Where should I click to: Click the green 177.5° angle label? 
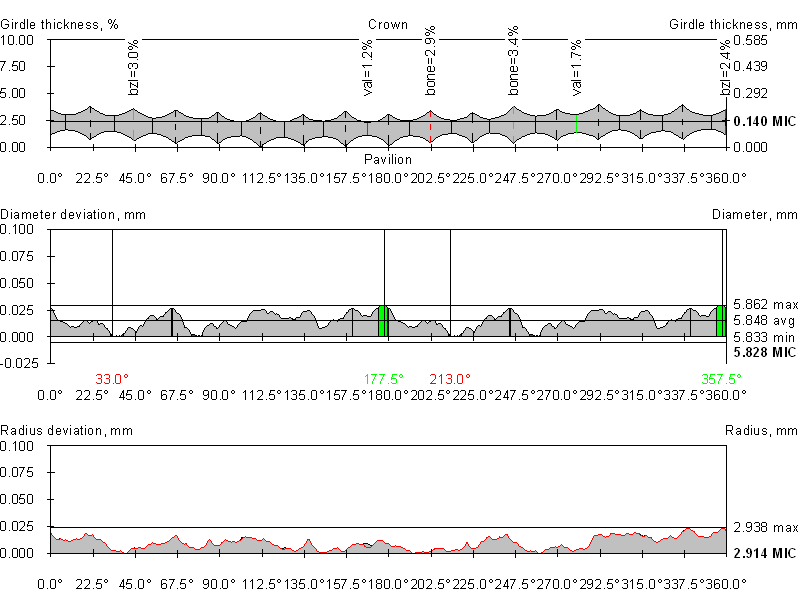tap(385, 379)
